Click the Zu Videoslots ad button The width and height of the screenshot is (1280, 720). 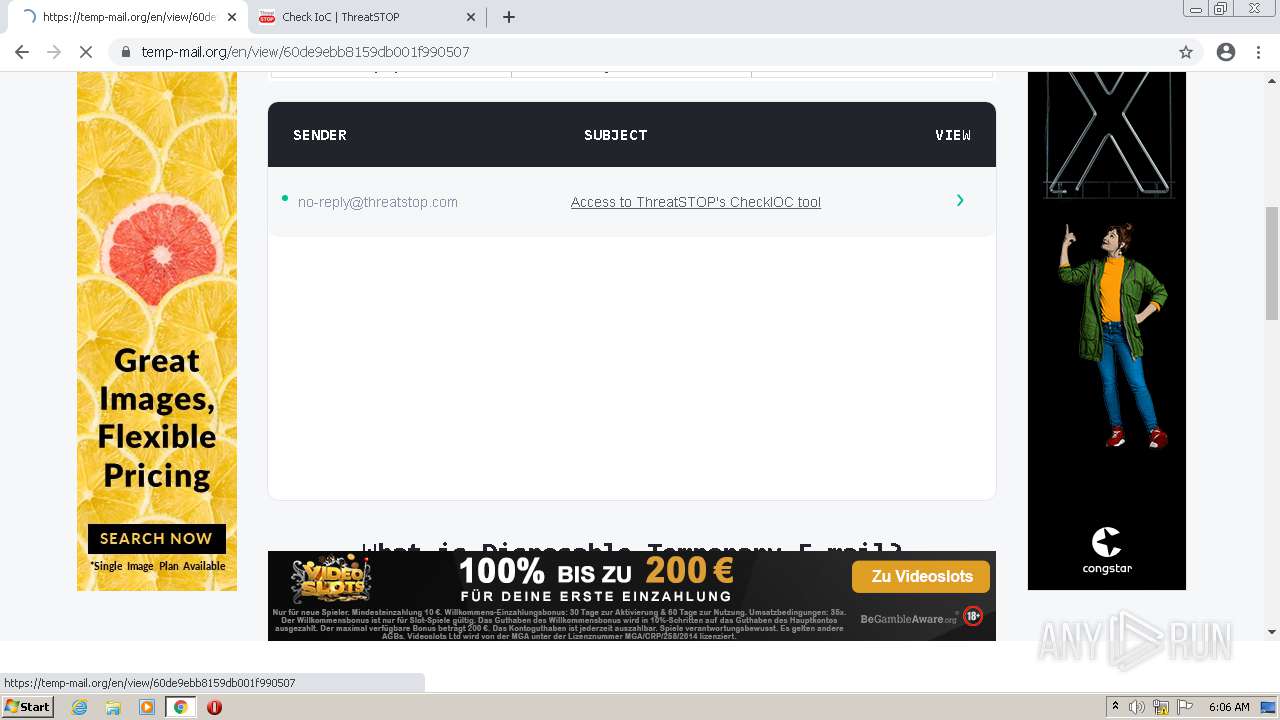pyautogui.click(x=921, y=577)
